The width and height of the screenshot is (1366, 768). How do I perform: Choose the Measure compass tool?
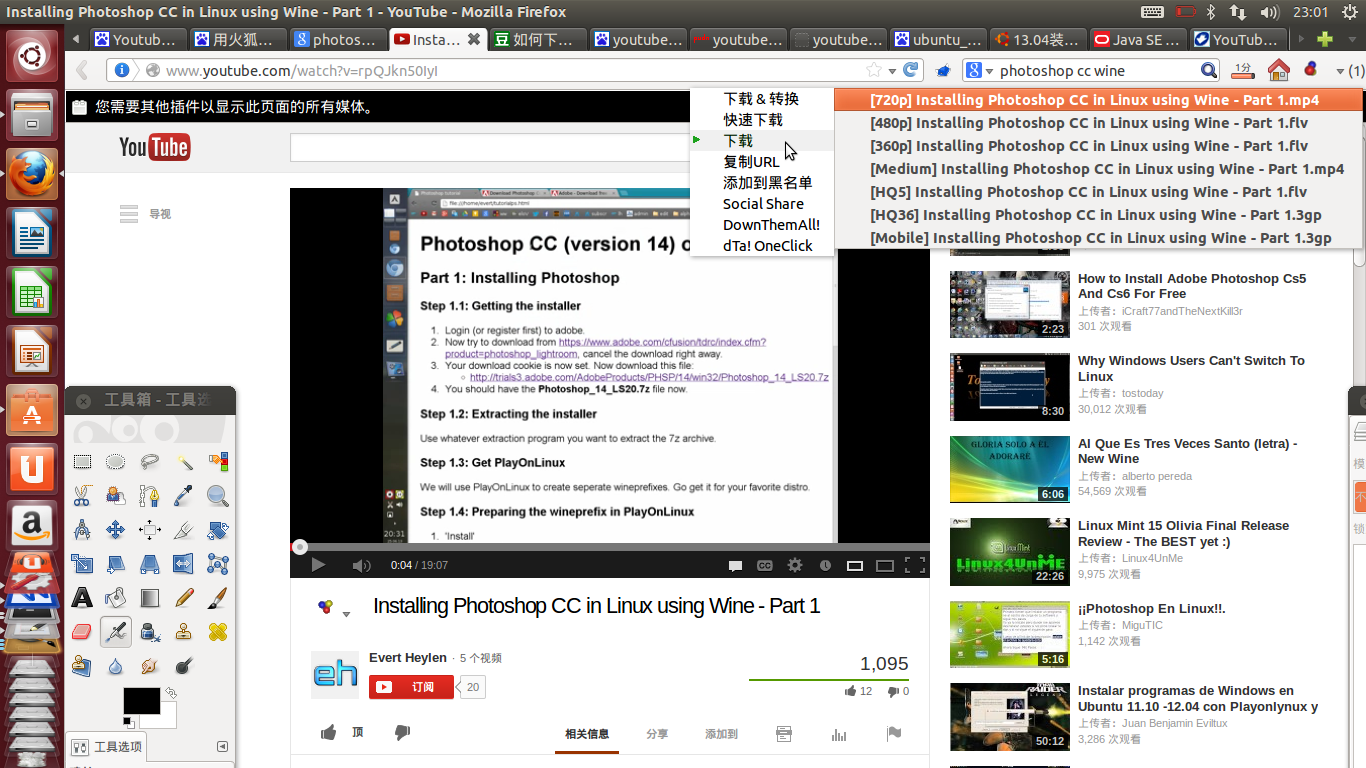click(82, 530)
